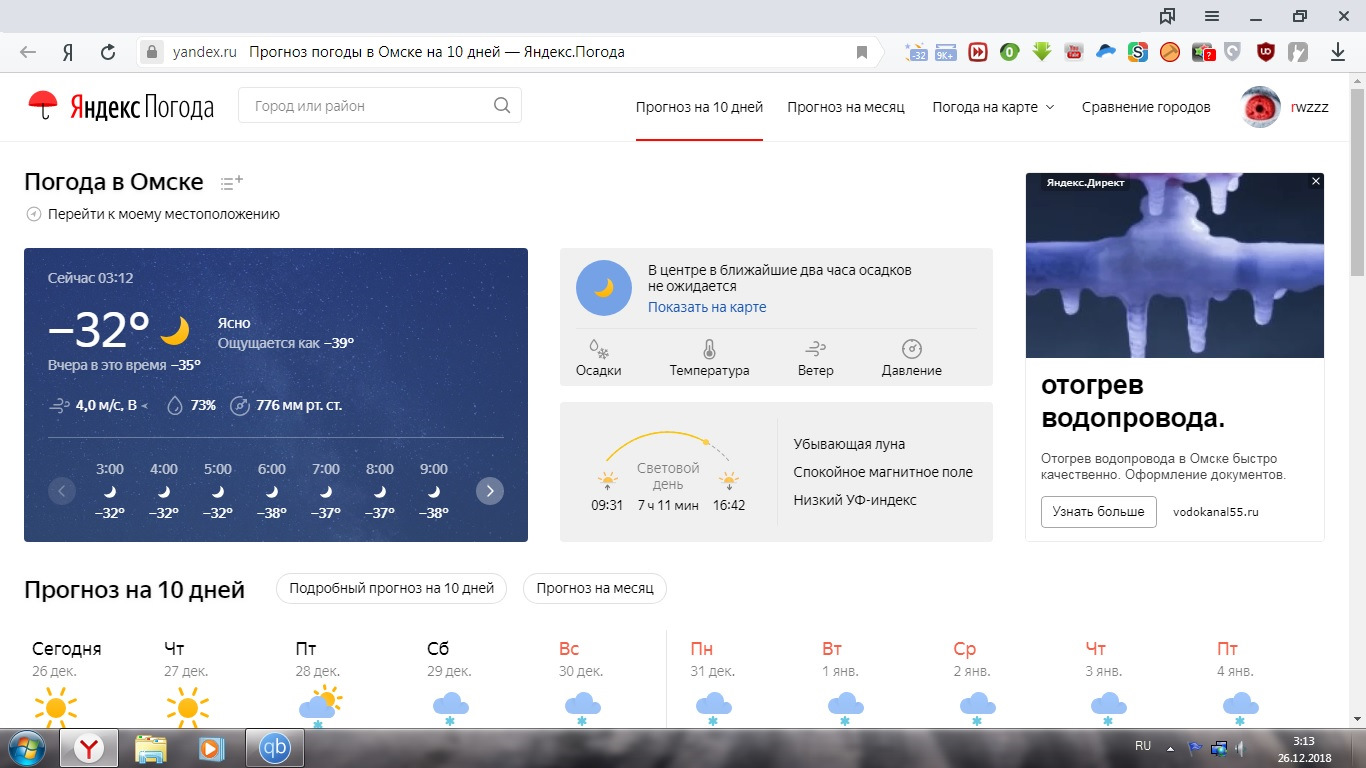
Task: Show the pressure map (Давление)
Action: tap(911, 358)
